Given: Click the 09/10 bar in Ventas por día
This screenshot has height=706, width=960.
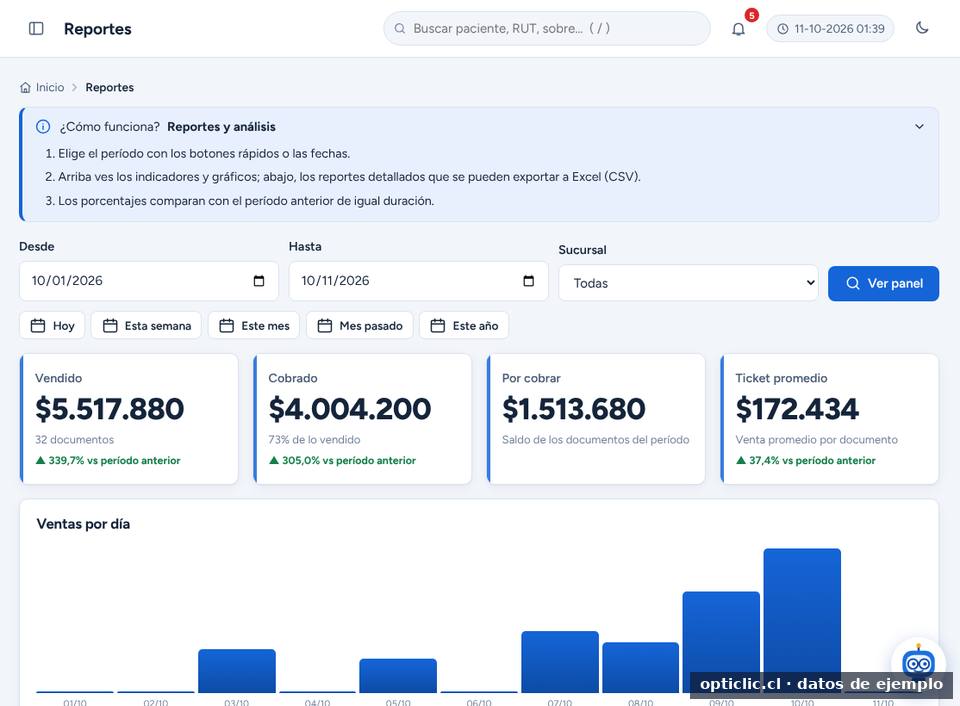Looking at the screenshot, I should point(721,642).
